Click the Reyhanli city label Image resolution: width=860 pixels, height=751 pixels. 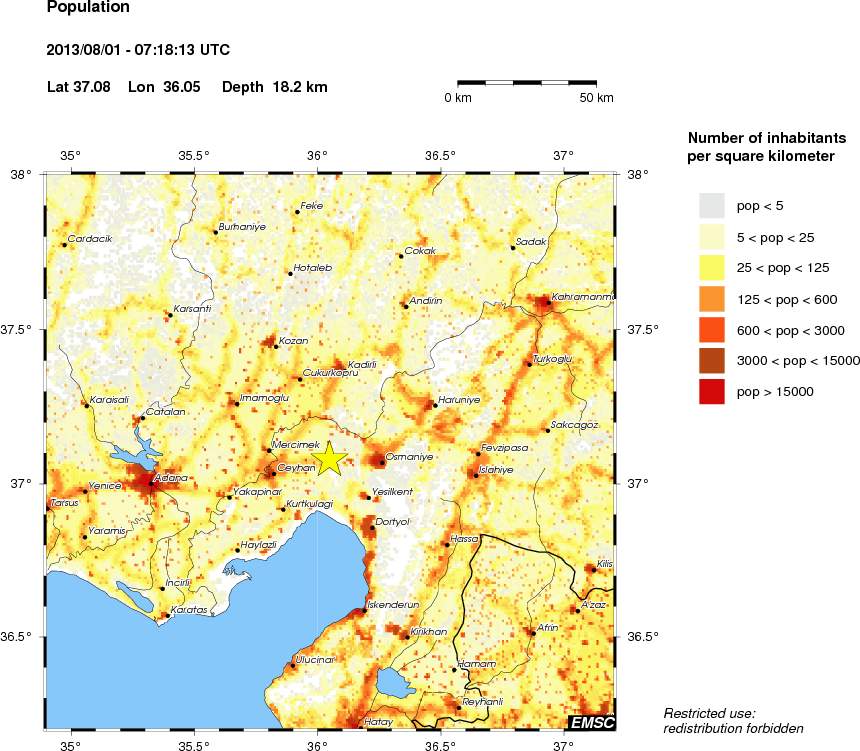tap(483, 702)
